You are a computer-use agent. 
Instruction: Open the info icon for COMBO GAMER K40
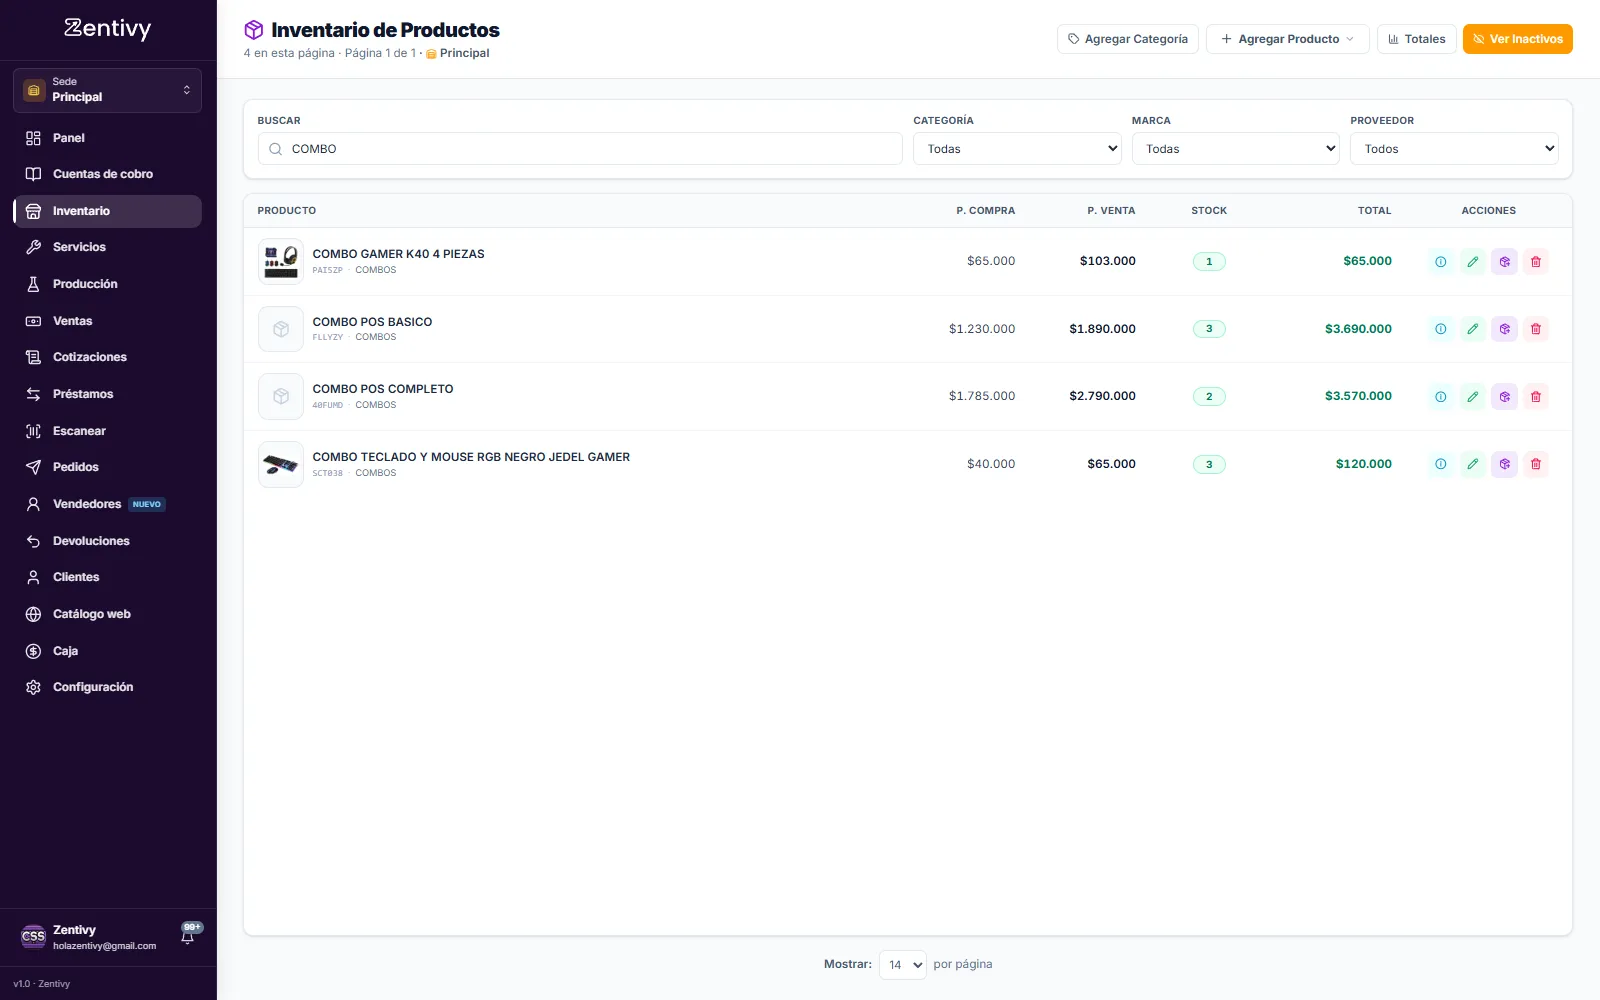pos(1440,262)
